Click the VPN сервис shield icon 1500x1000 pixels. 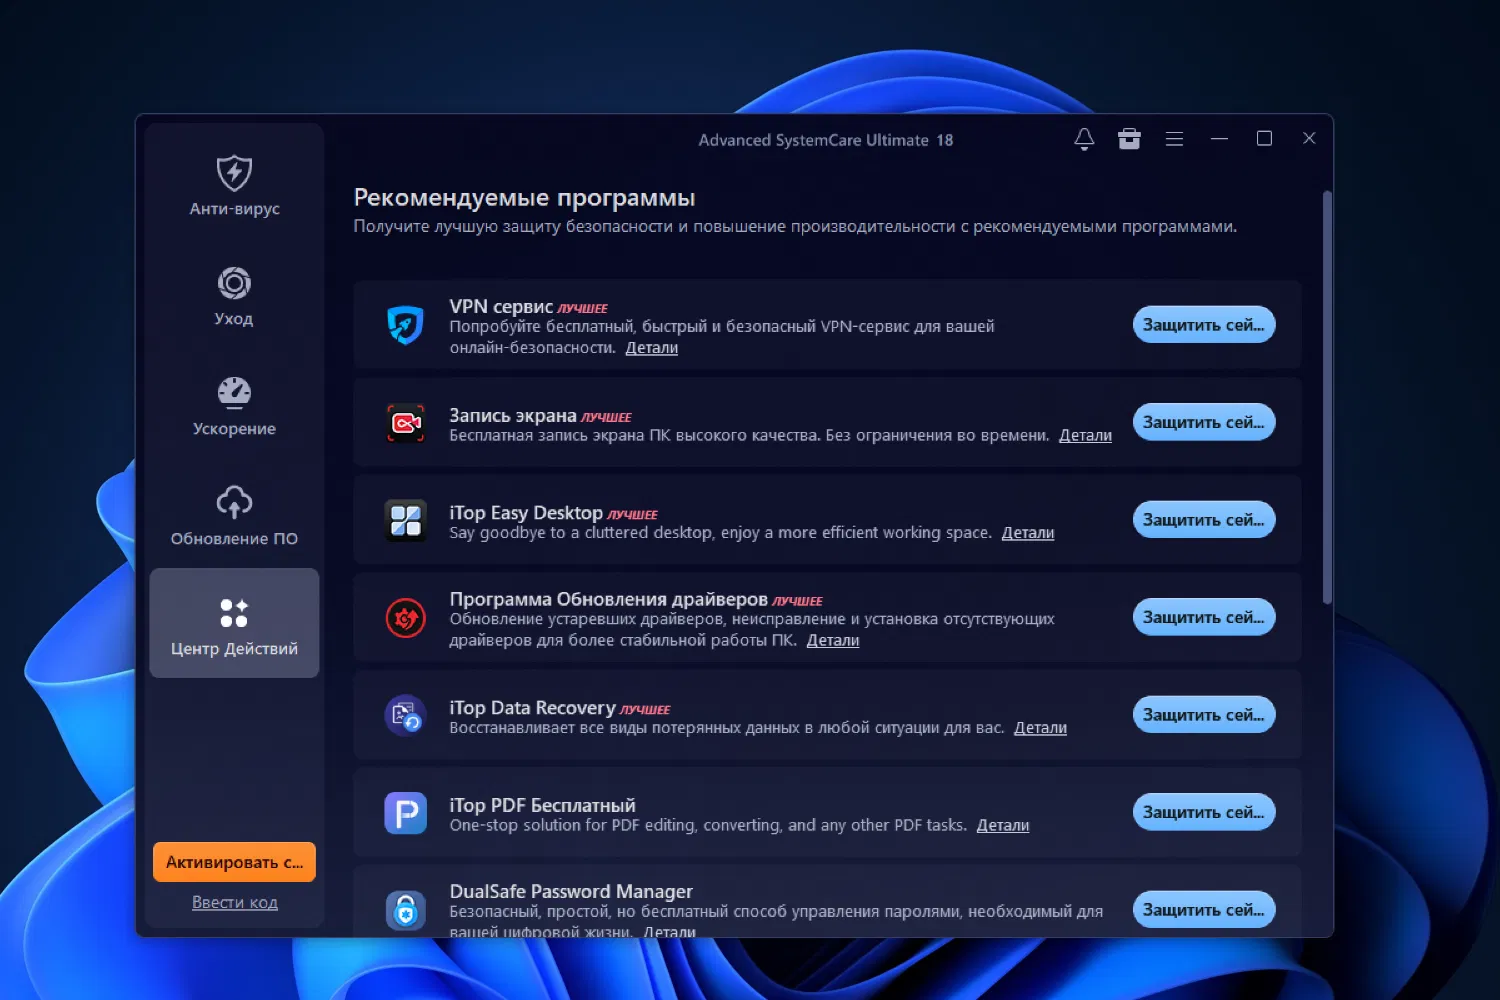click(405, 325)
